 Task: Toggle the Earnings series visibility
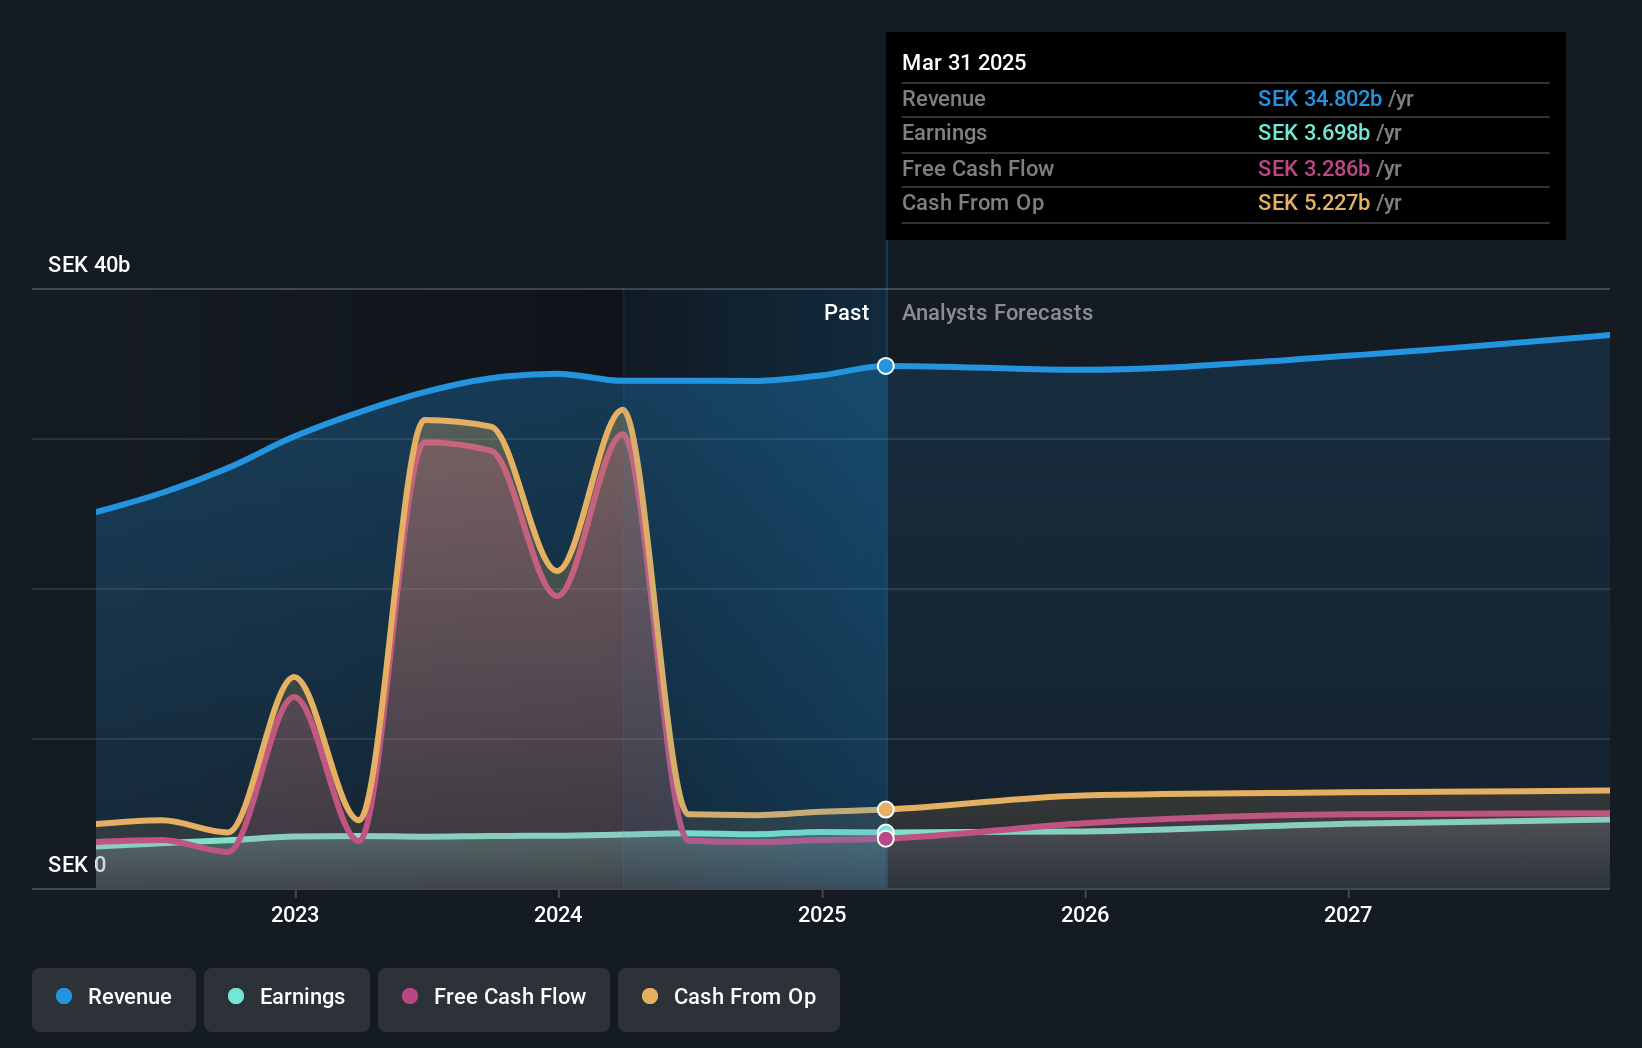[x=287, y=999]
